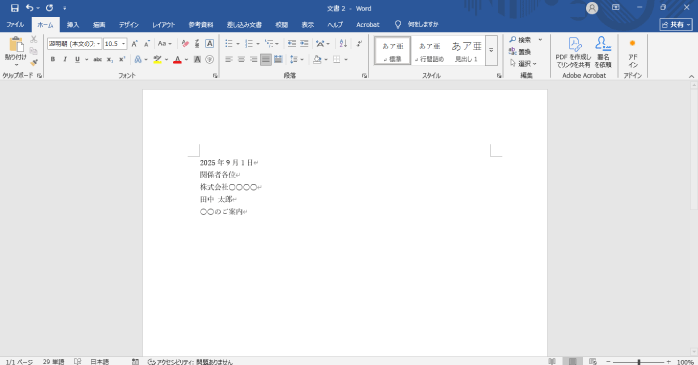This screenshot has width=698, height=365.
Task: Switch to the 参考資料 tab
Action: (201, 25)
